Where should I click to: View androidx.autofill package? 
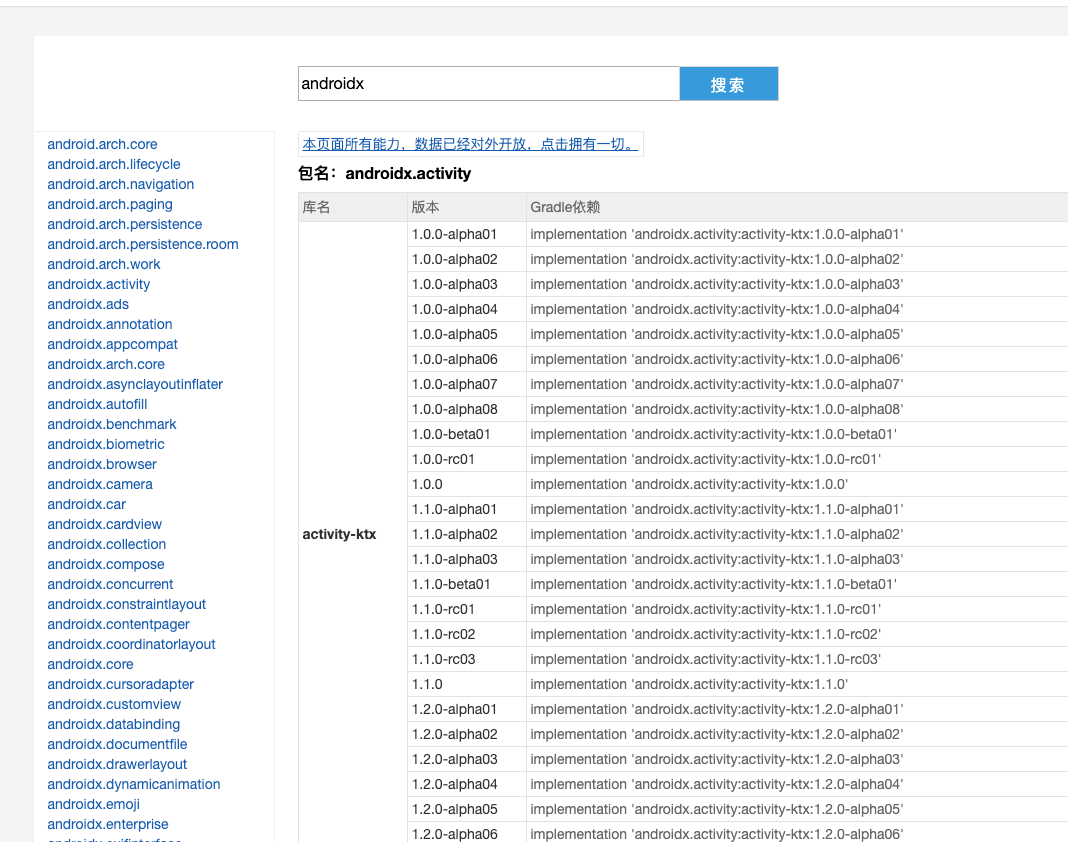coord(97,404)
